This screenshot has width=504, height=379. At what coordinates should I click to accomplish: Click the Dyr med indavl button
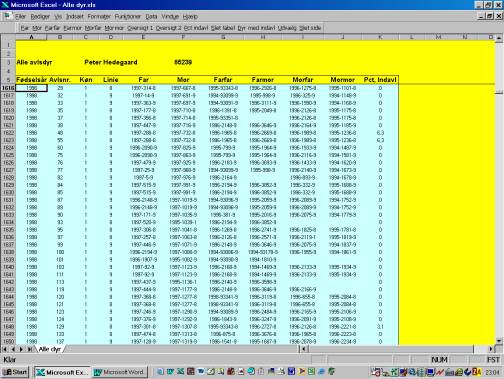(256, 28)
